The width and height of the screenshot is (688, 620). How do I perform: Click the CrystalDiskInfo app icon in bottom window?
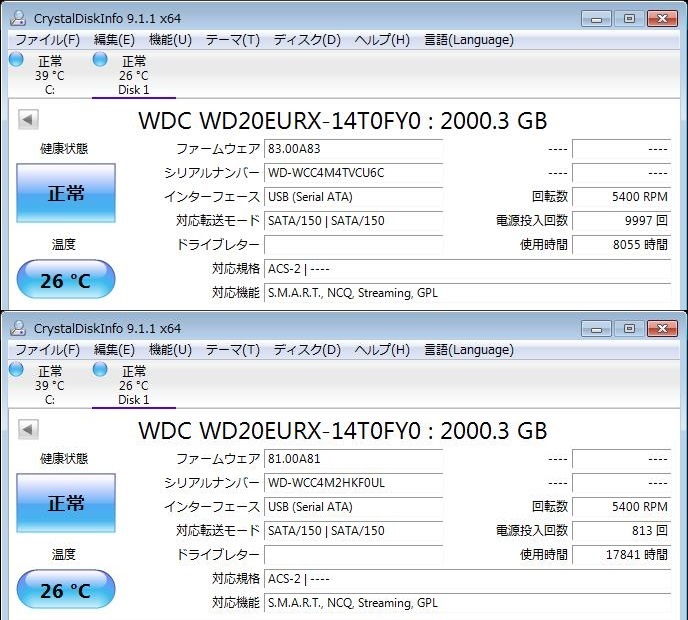click(x=18, y=328)
